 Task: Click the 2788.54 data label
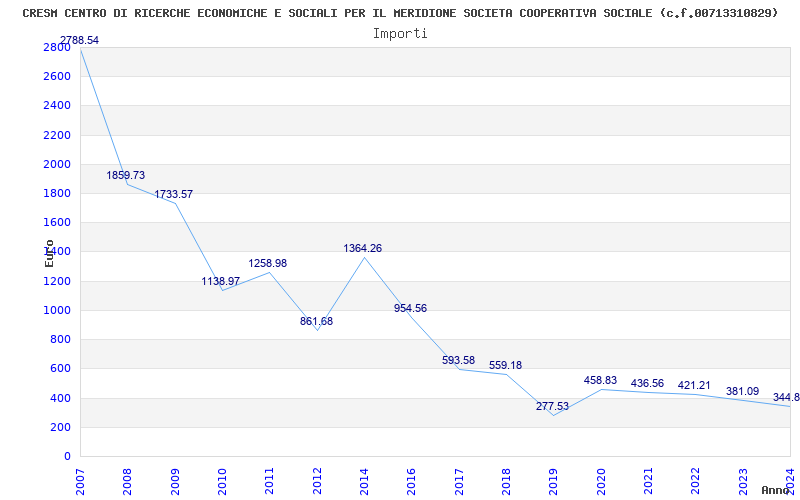79,40
